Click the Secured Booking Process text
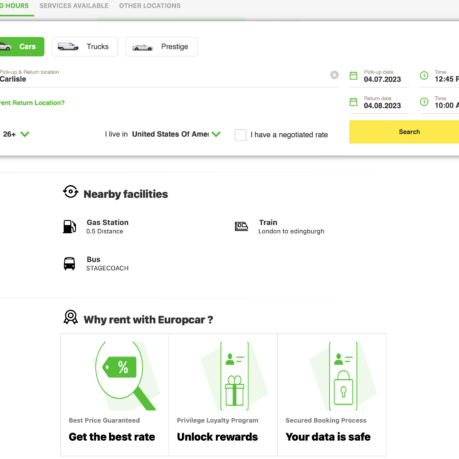459x459 pixels. coord(326,421)
